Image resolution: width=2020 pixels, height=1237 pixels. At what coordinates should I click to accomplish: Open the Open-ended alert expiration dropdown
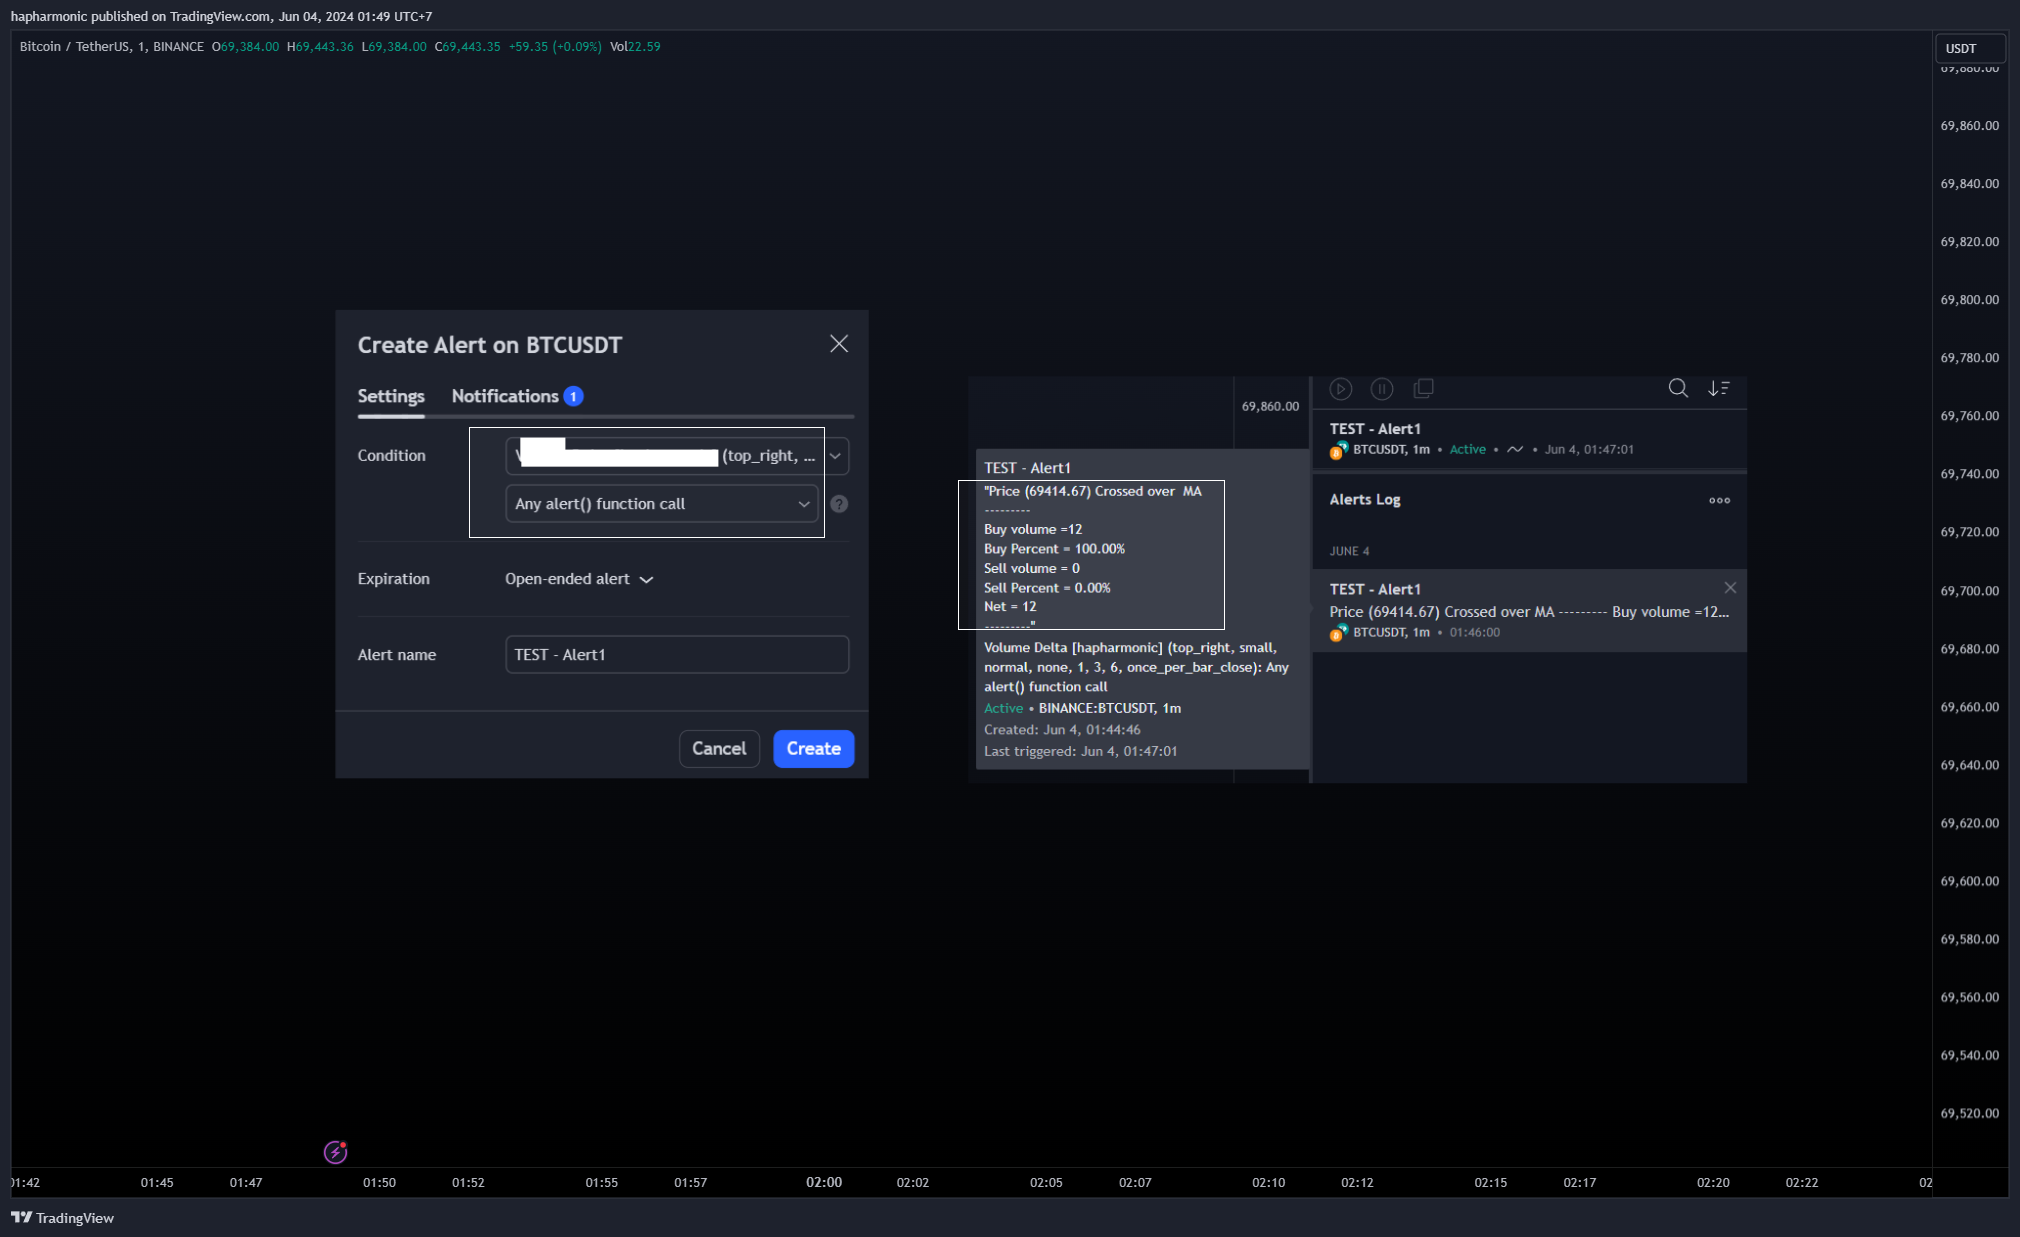coord(578,579)
